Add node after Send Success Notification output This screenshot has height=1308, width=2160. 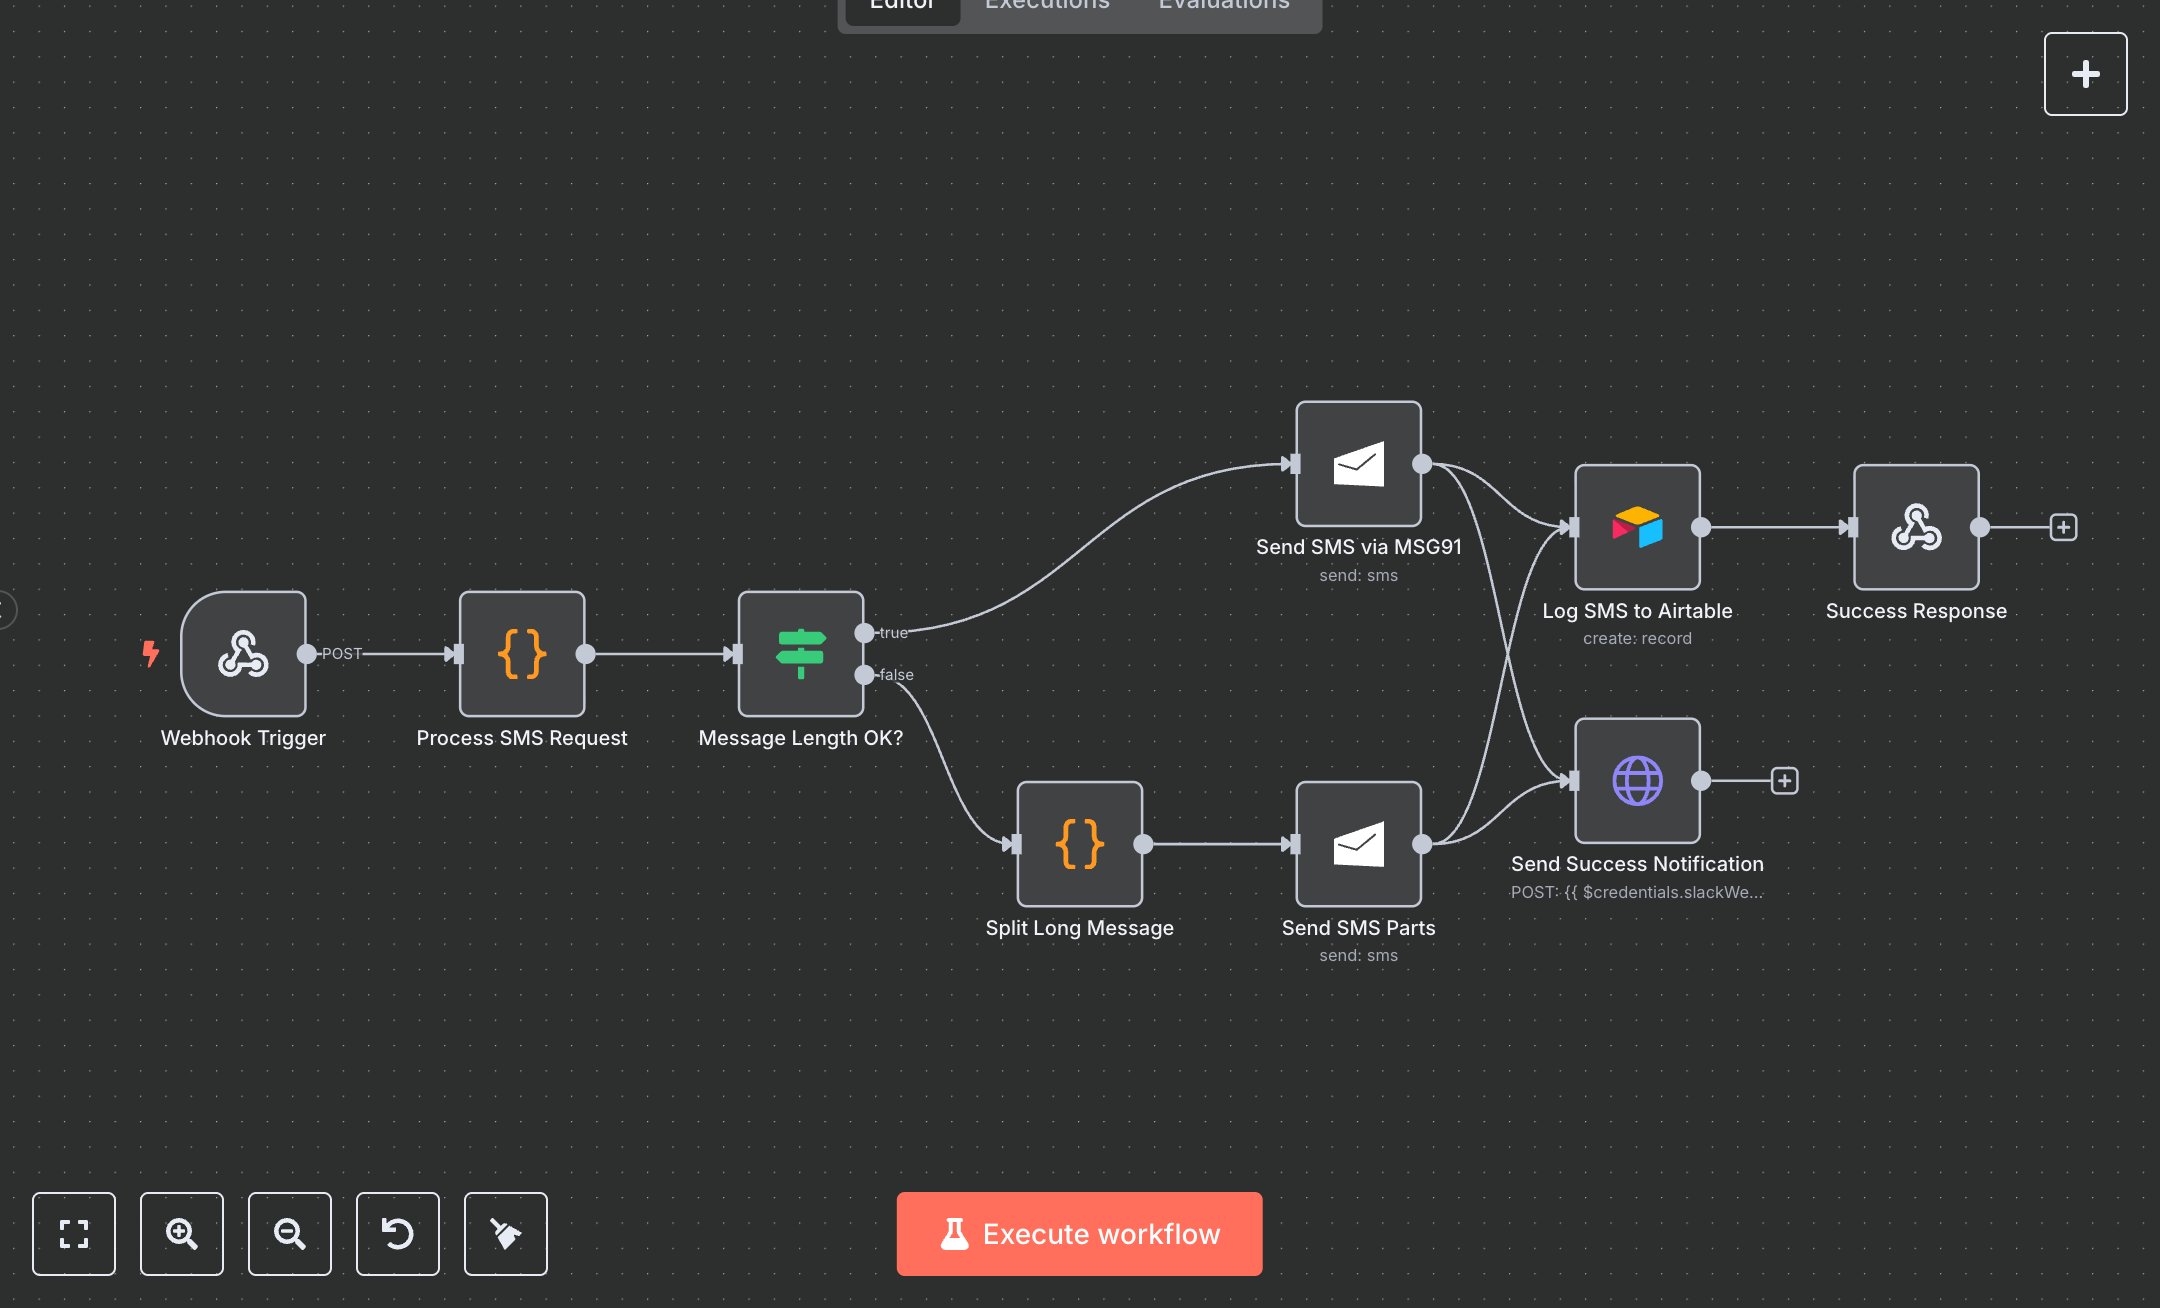[1784, 781]
